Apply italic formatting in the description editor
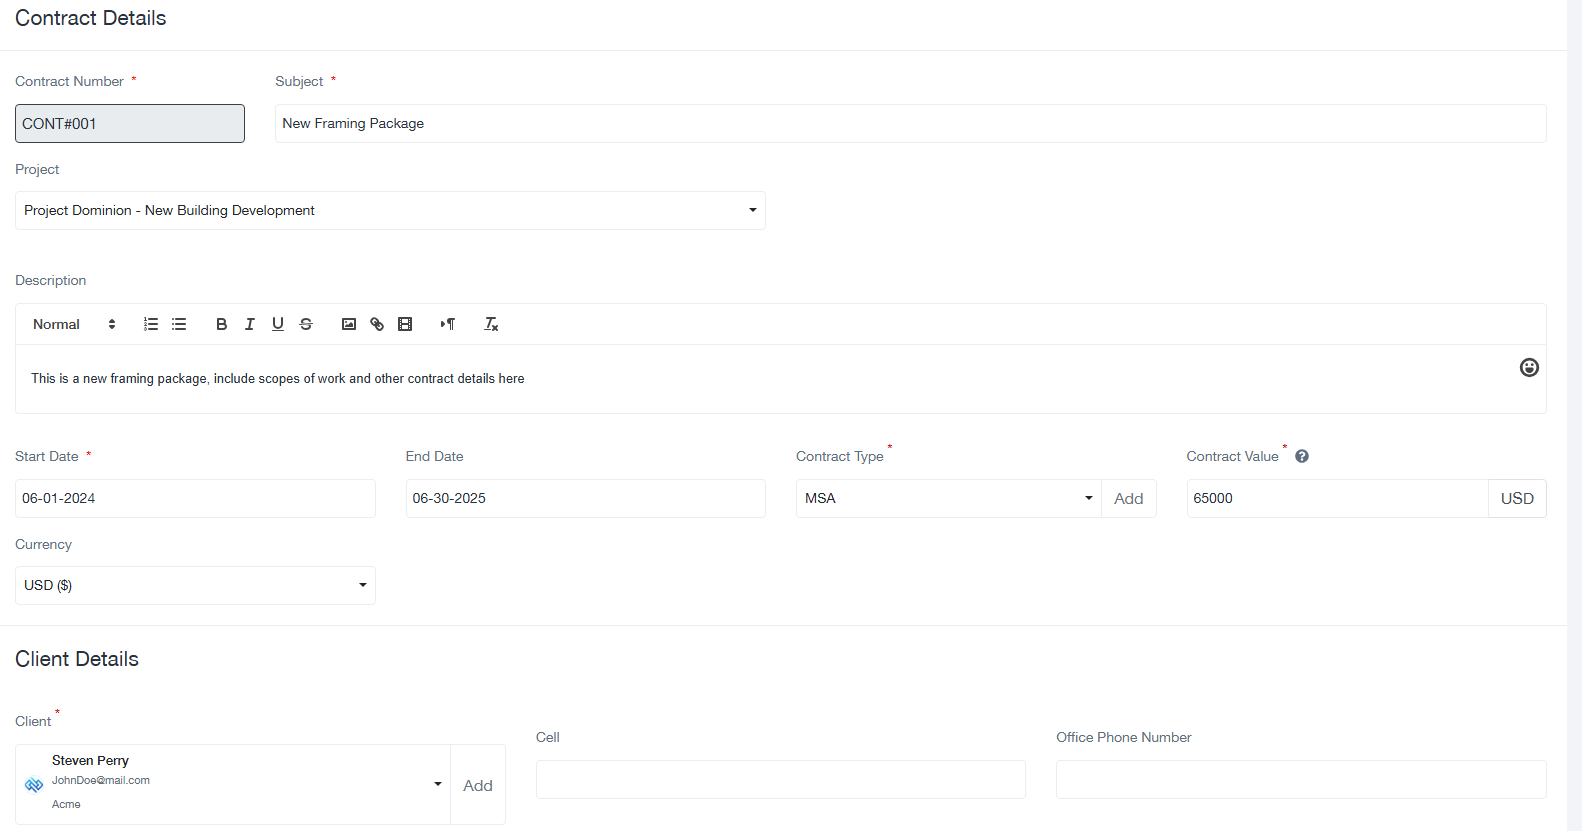Screen dimensions: 1582x831 [250, 324]
